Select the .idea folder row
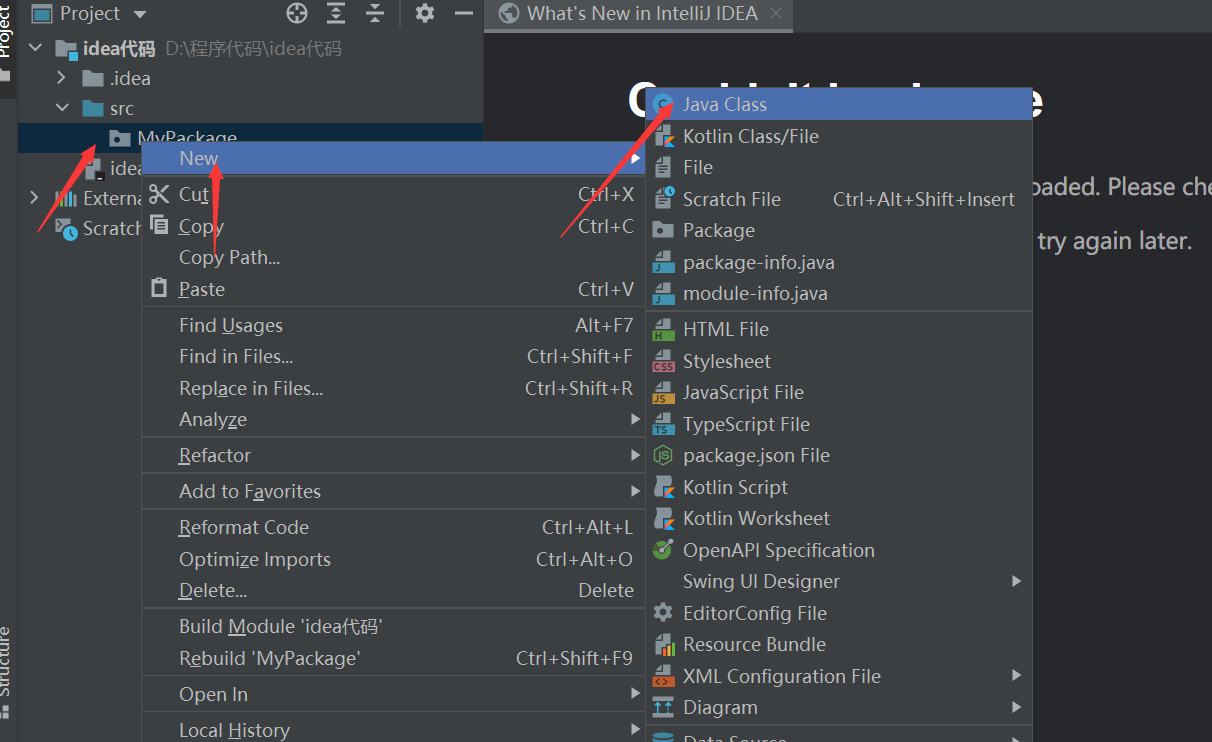 pos(250,78)
